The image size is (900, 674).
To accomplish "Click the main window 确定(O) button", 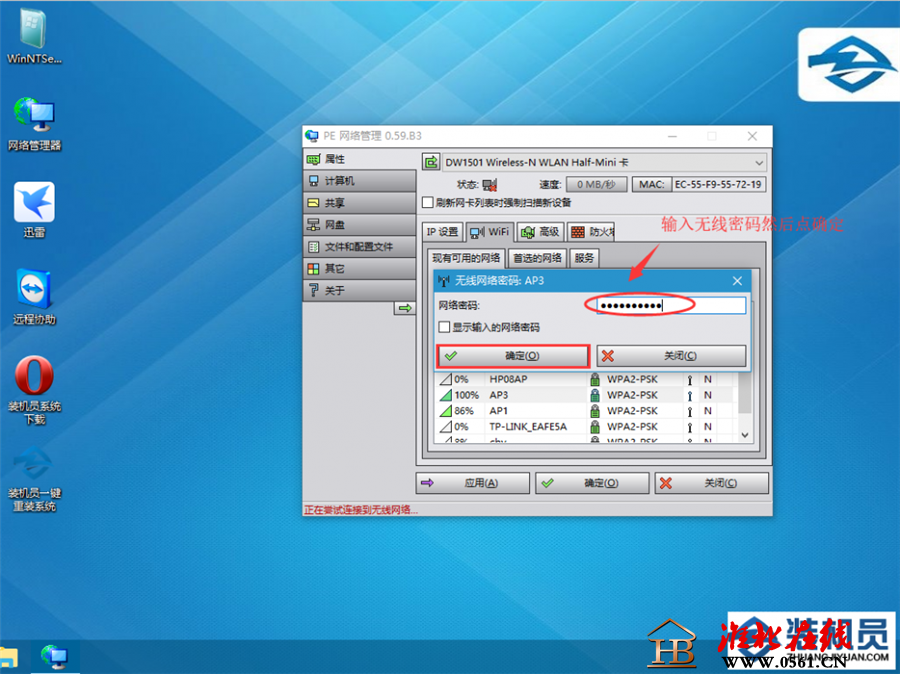I will [x=592, y=483].
